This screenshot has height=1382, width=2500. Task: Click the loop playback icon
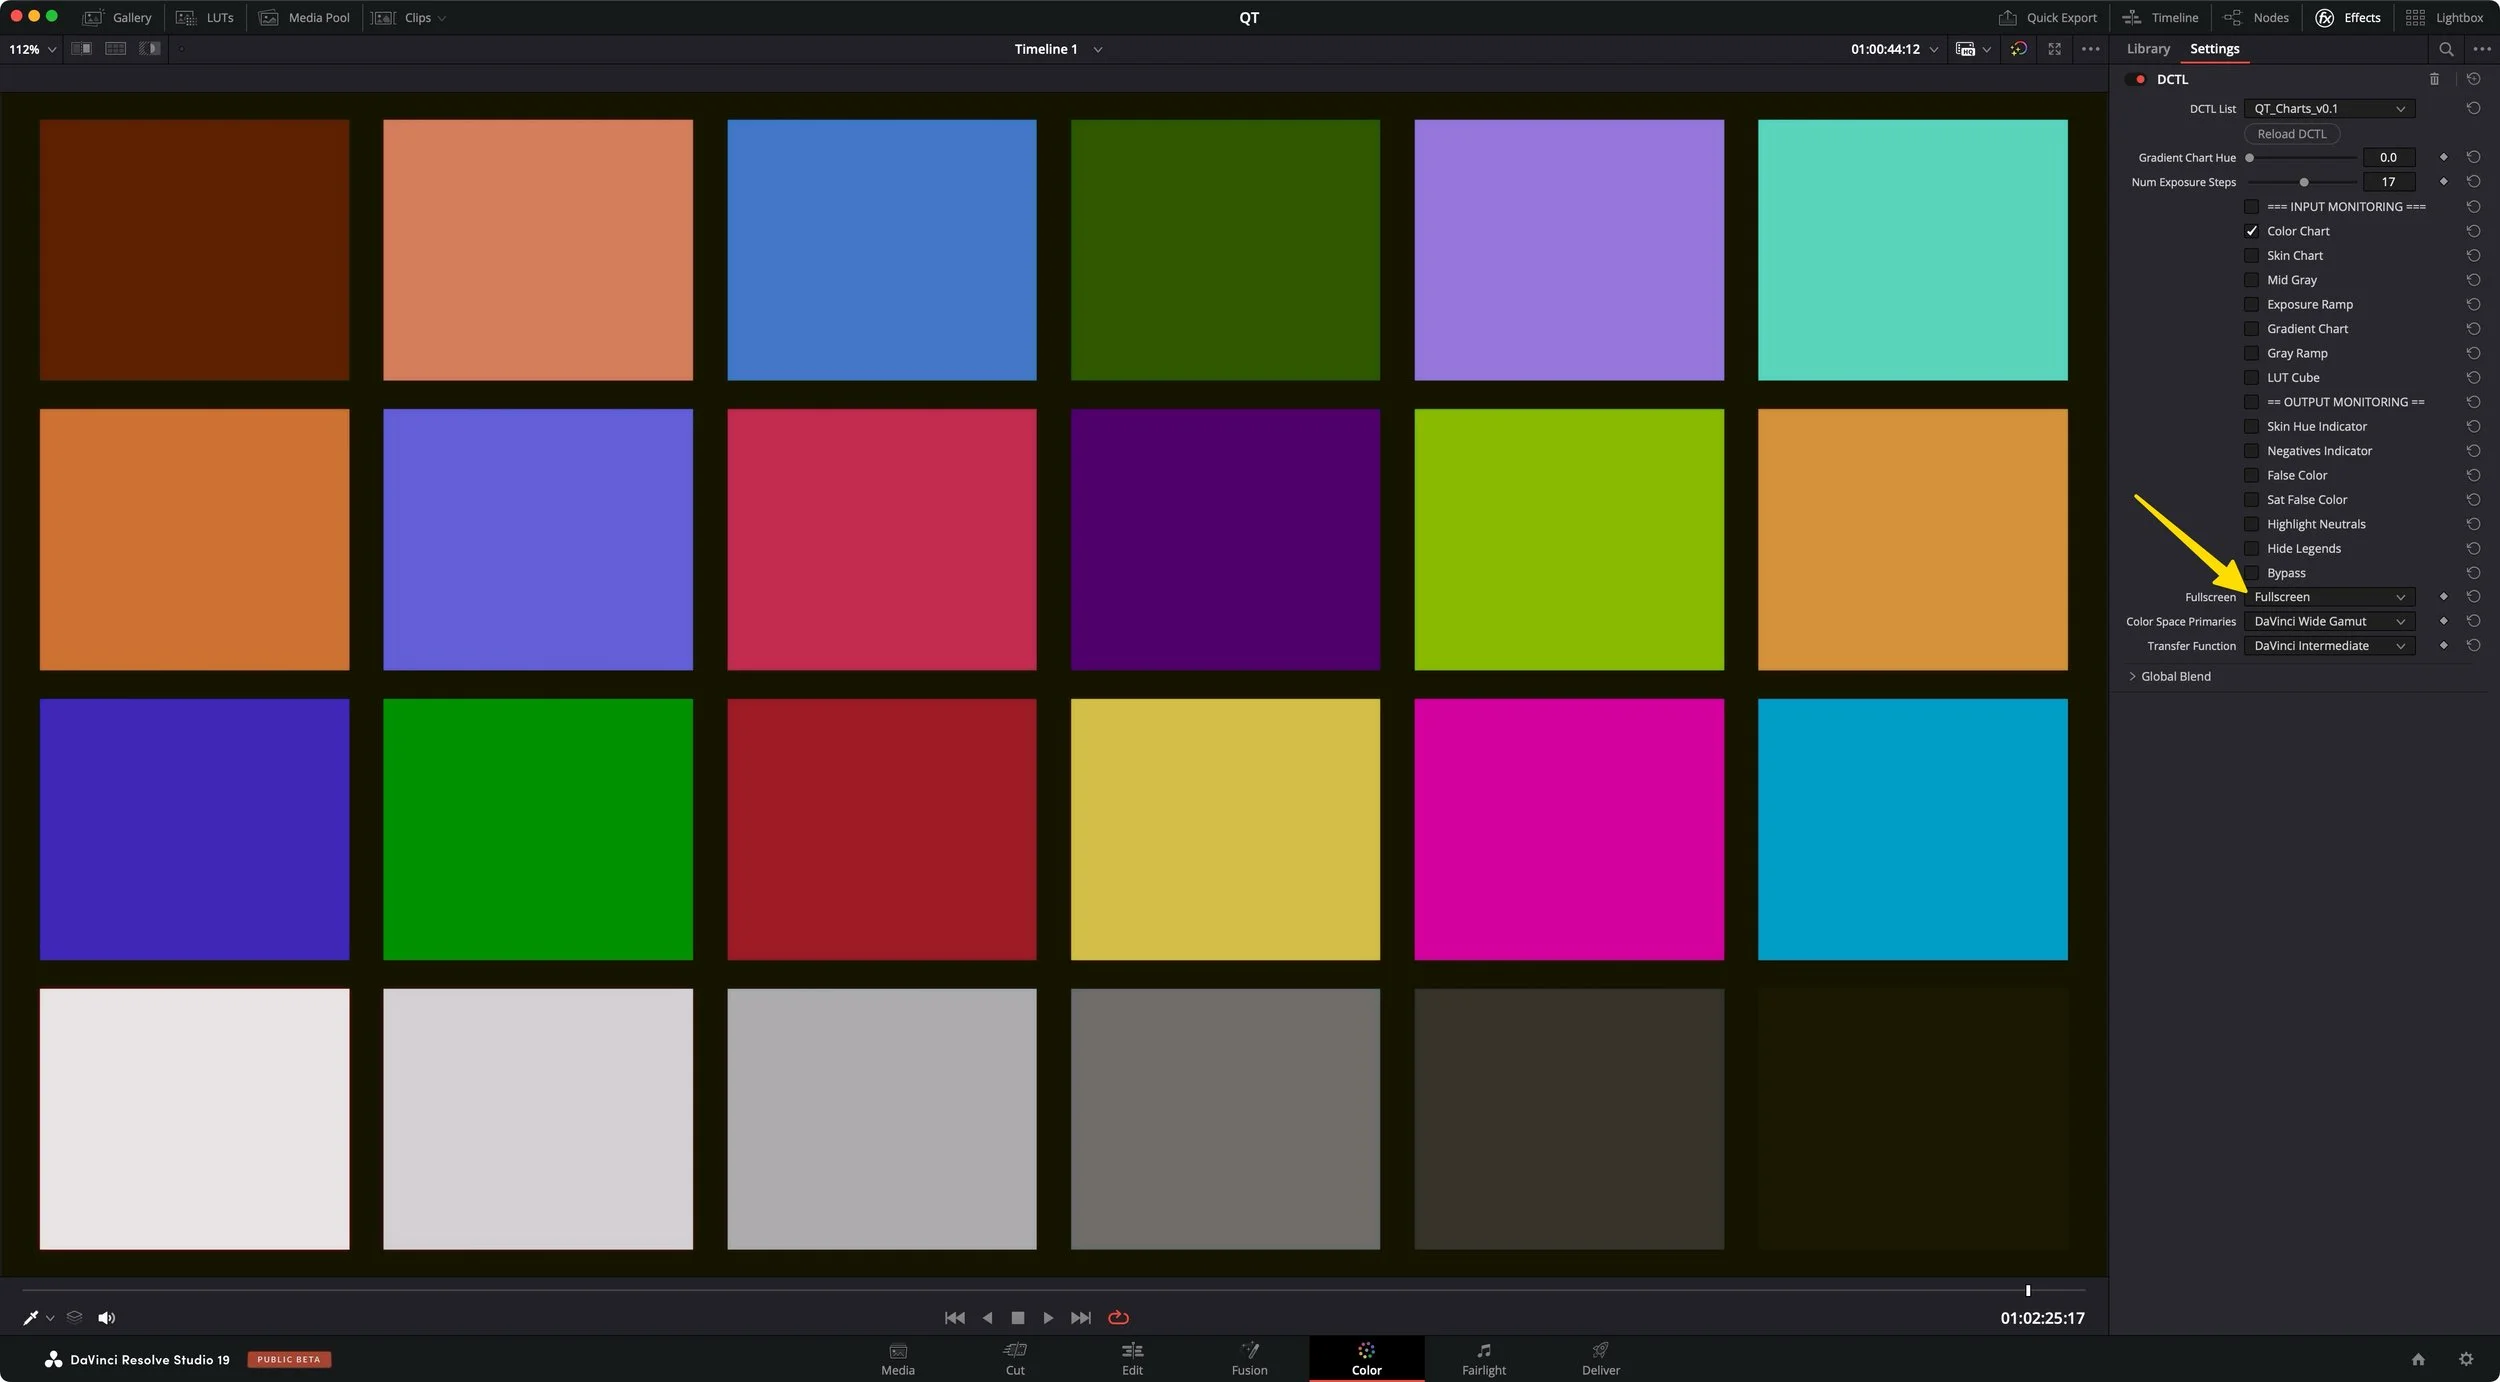pyautogui.click(x=1118, y=1318)
